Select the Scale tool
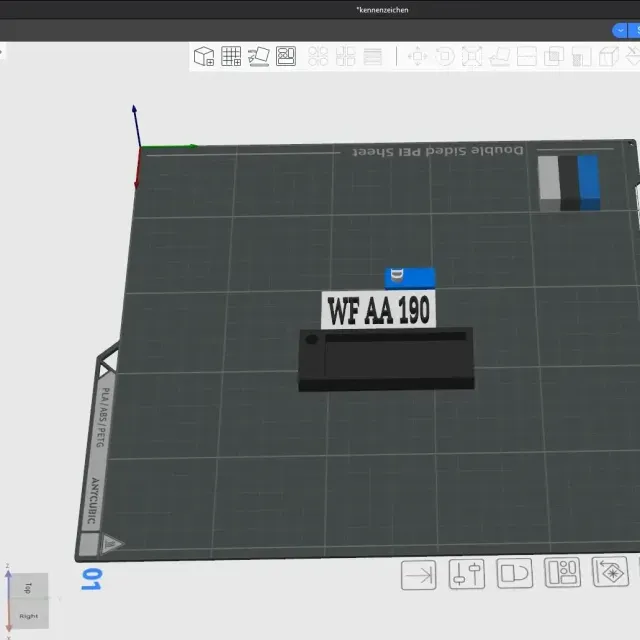640x640 pixels. (472, 56)
